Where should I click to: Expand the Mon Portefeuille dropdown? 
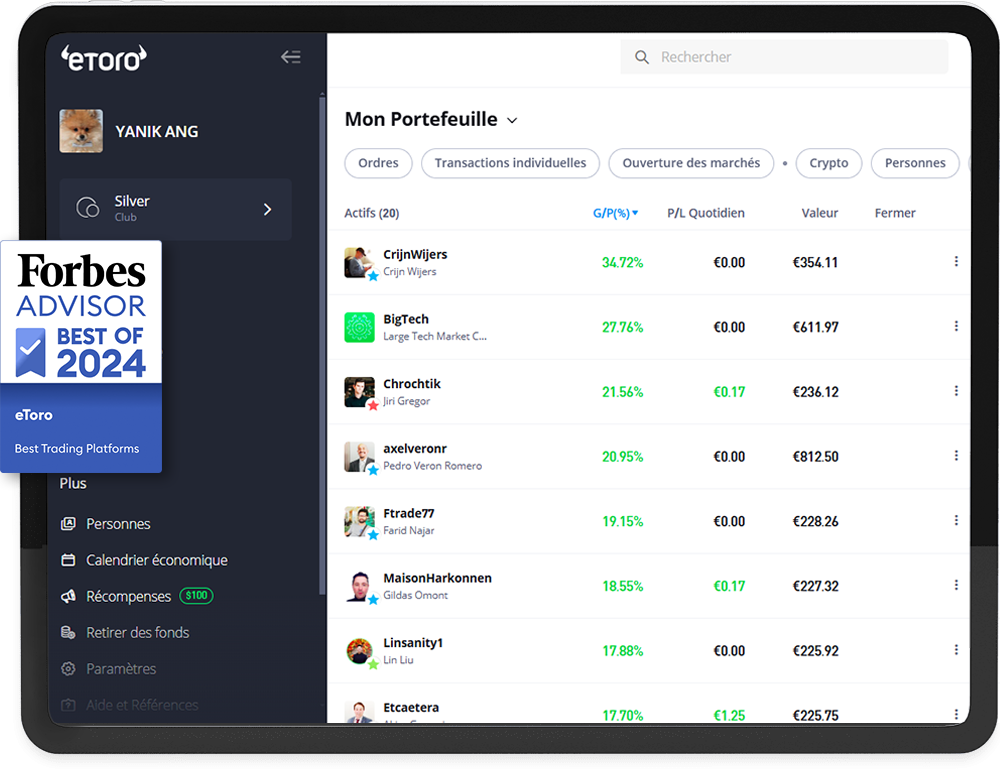tap(512, 121)
